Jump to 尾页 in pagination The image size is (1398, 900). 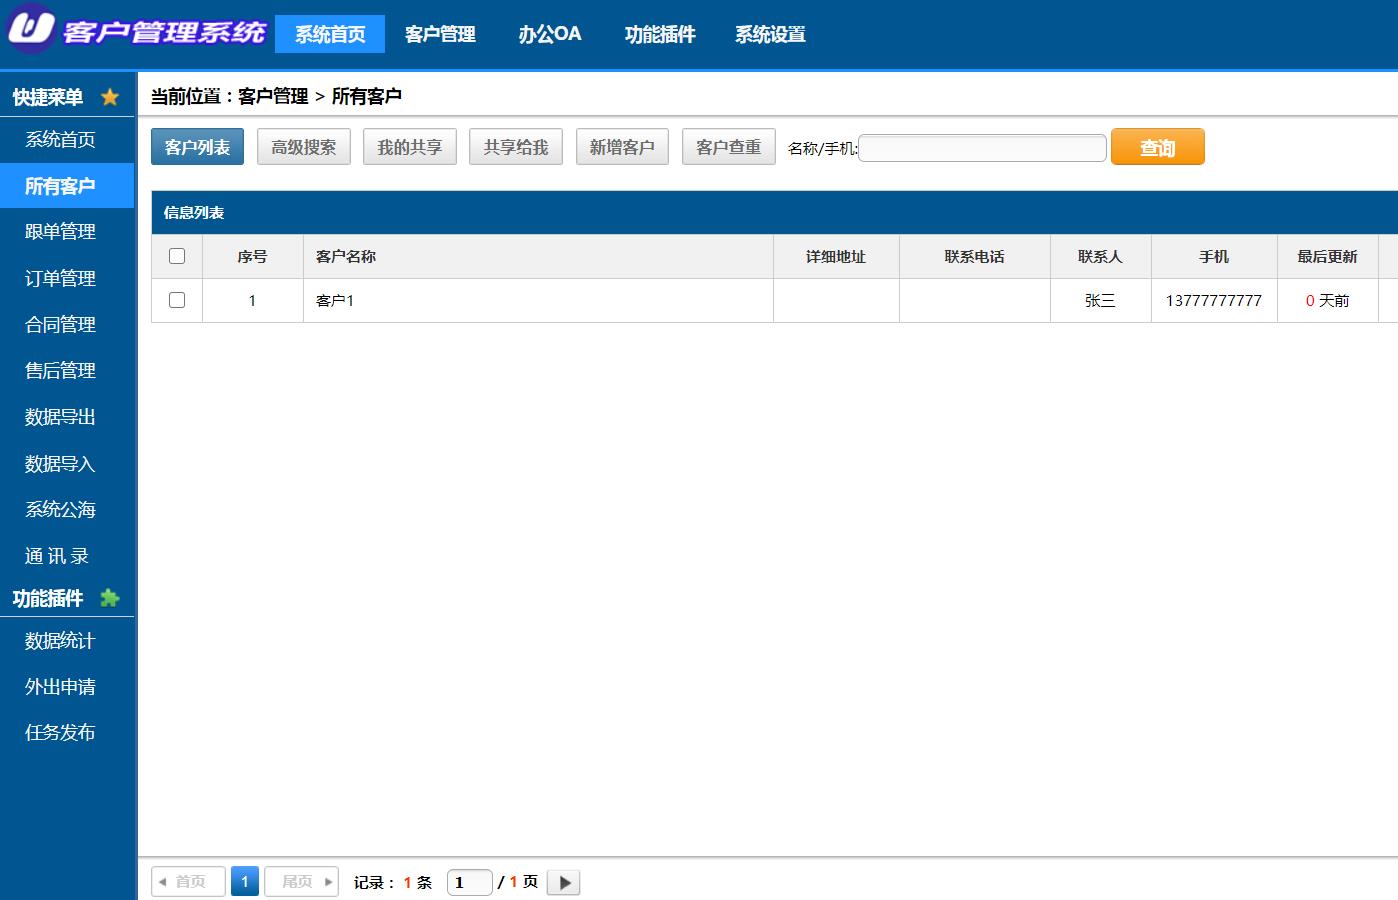pyautogui.click(x=302, y=882)
